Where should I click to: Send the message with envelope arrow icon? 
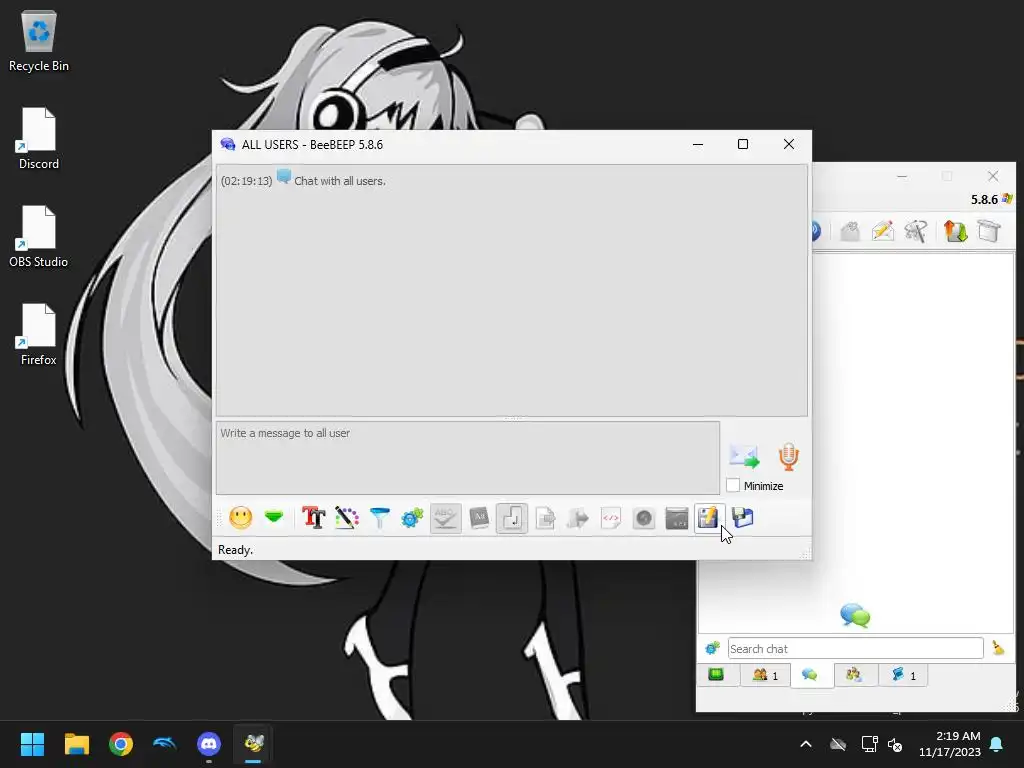(x=744, y=457)
